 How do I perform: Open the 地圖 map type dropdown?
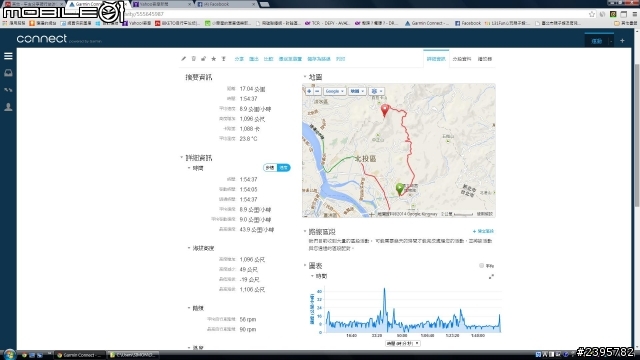(357, 91)
